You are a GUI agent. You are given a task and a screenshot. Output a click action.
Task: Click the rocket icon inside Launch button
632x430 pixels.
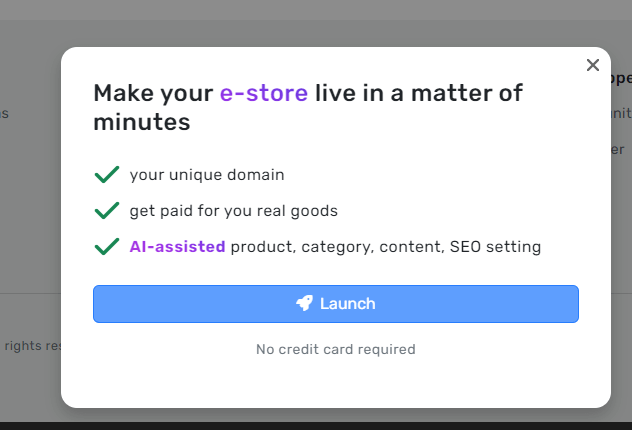pos(304,303)
